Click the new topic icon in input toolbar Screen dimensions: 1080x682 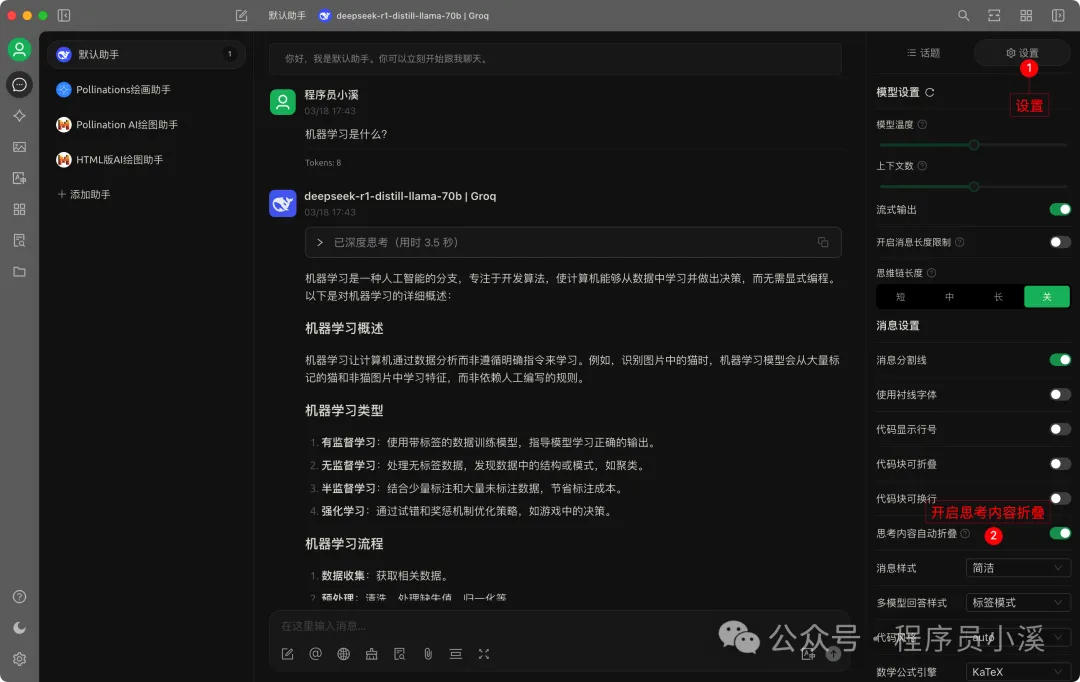pos(287,654)
